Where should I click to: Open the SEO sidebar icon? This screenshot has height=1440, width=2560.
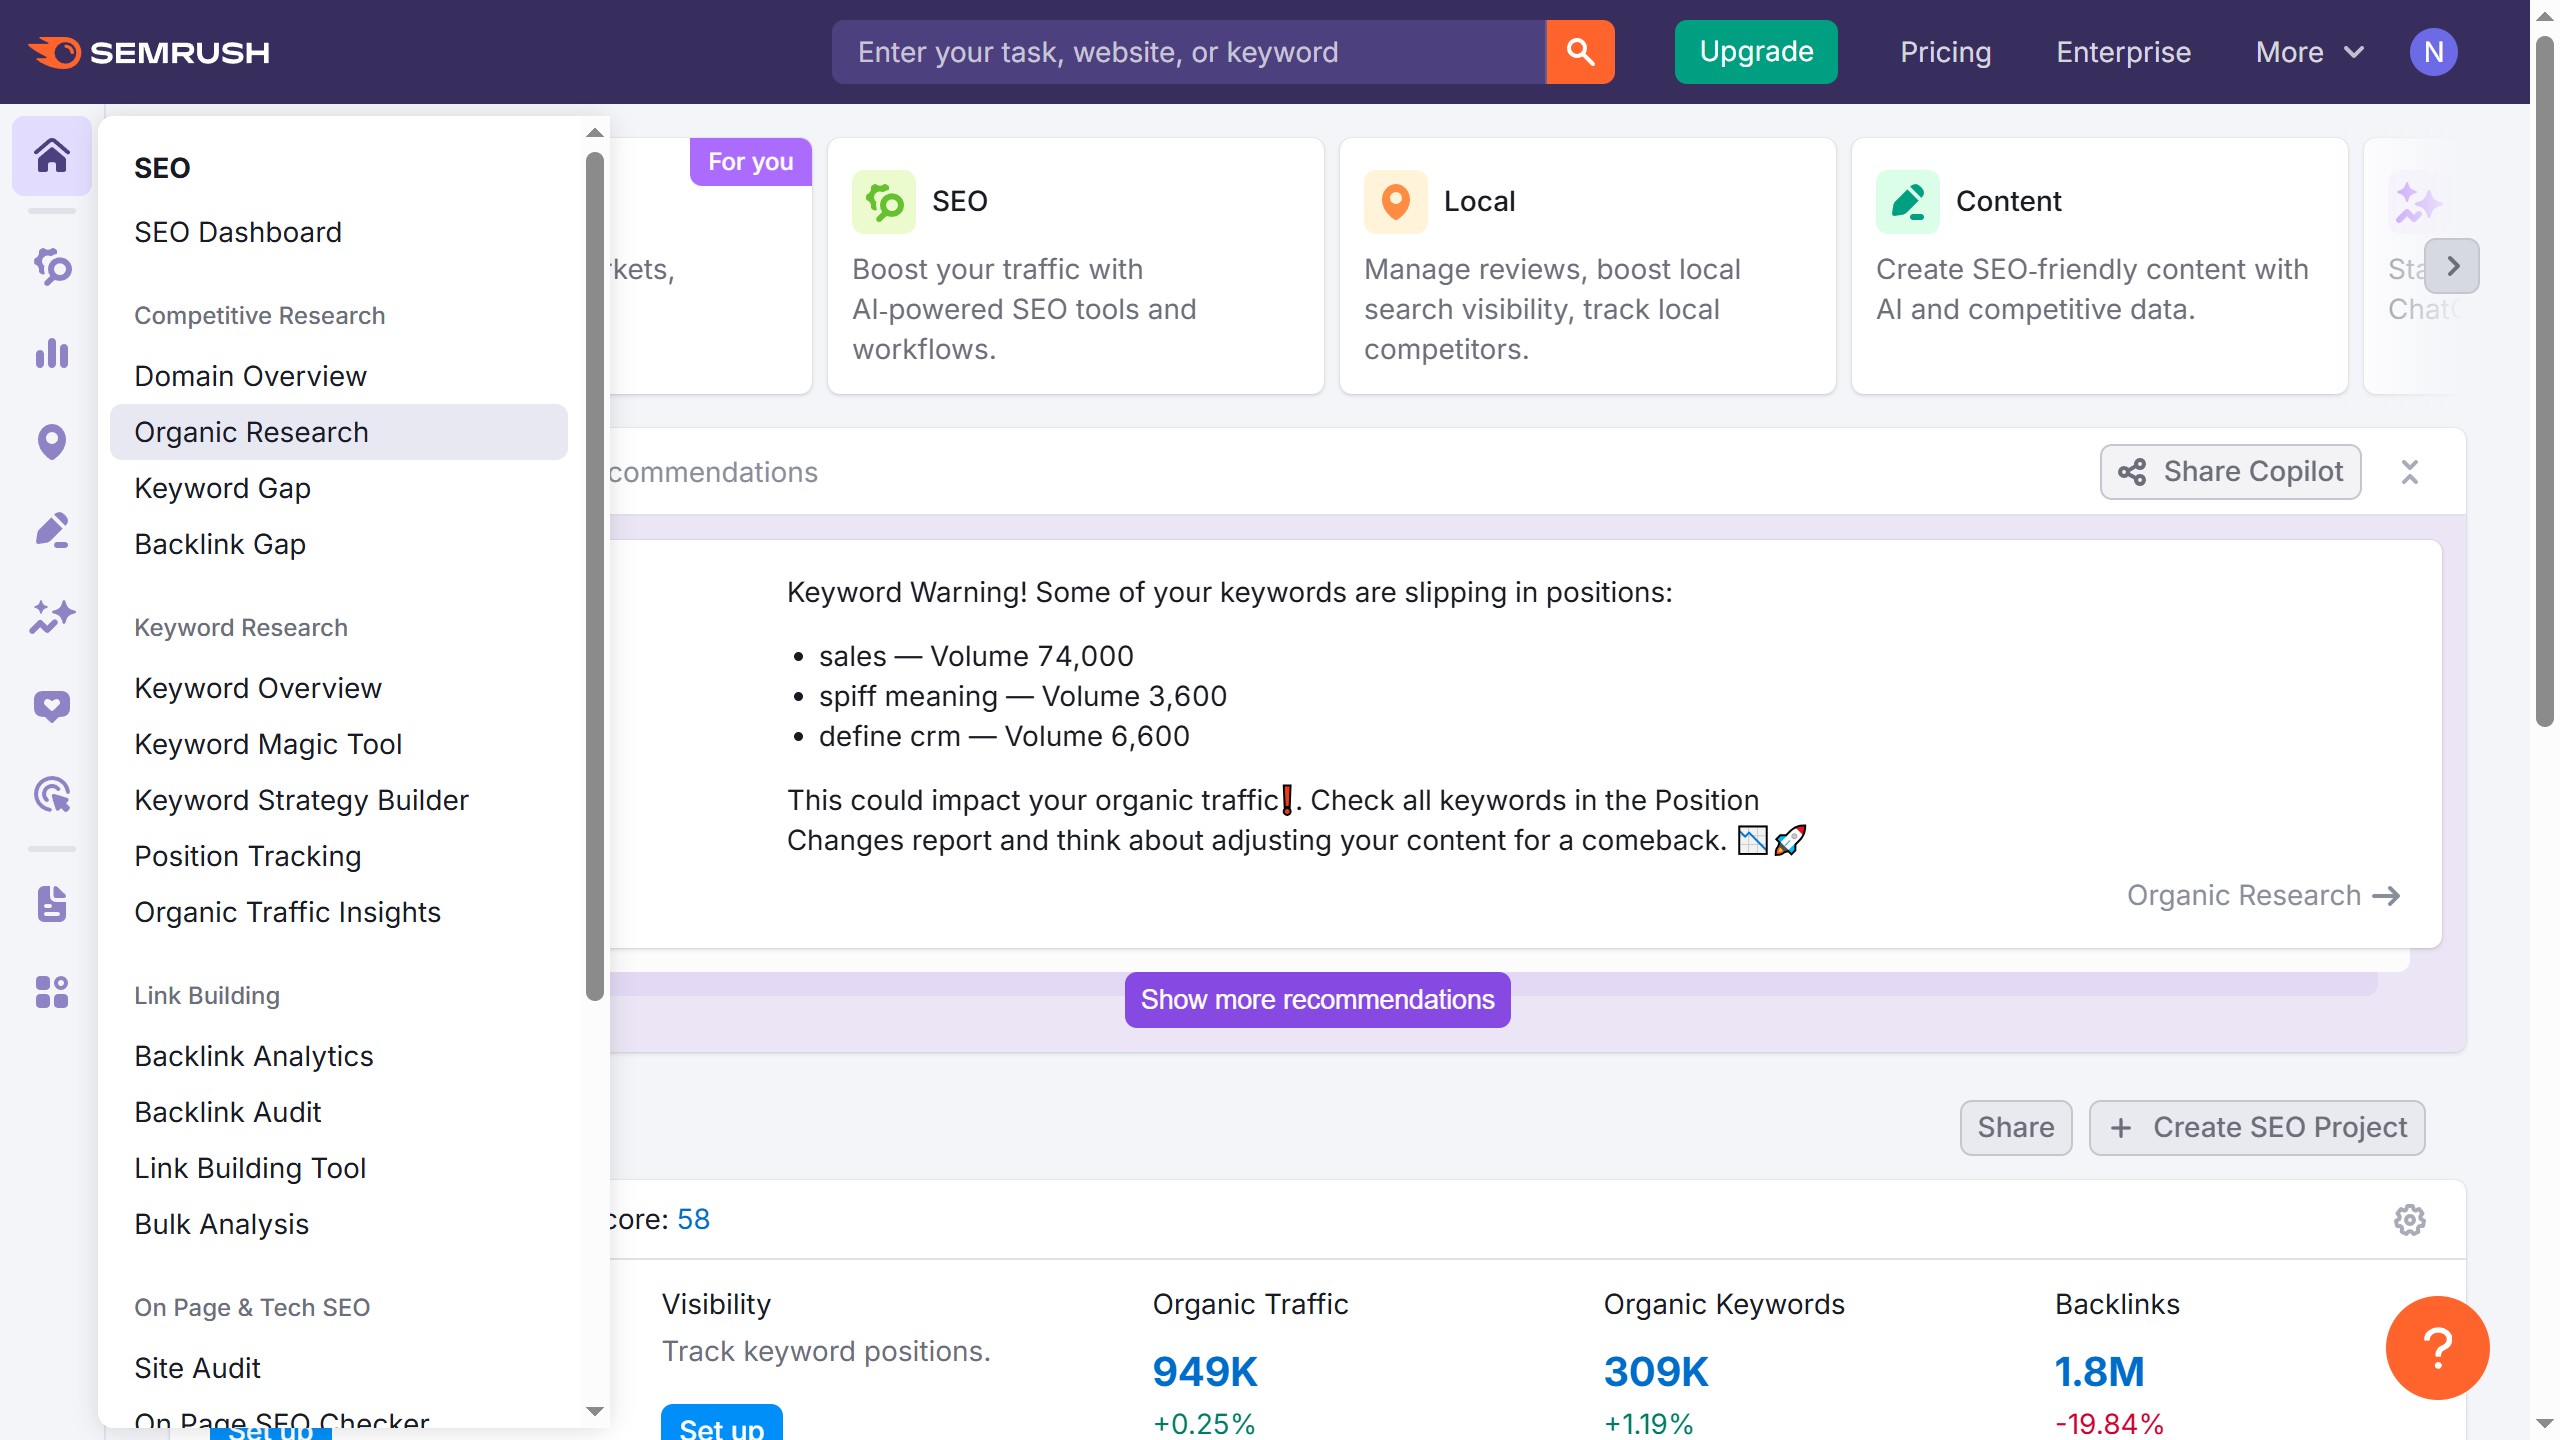point(52,266)
